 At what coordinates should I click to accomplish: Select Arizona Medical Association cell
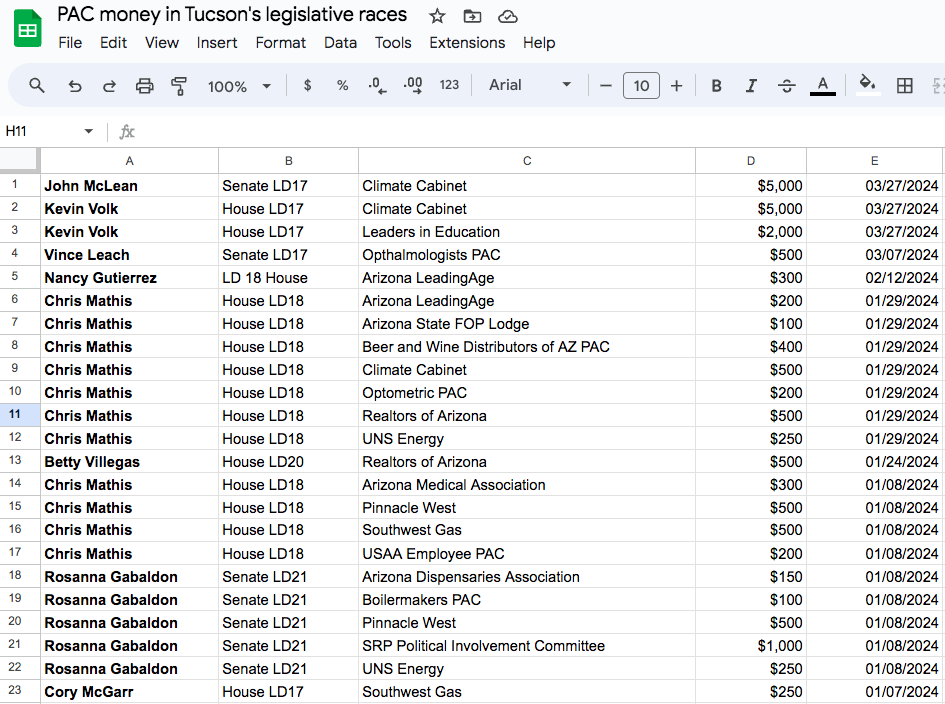pyautogui.click(x=527, y=485)
